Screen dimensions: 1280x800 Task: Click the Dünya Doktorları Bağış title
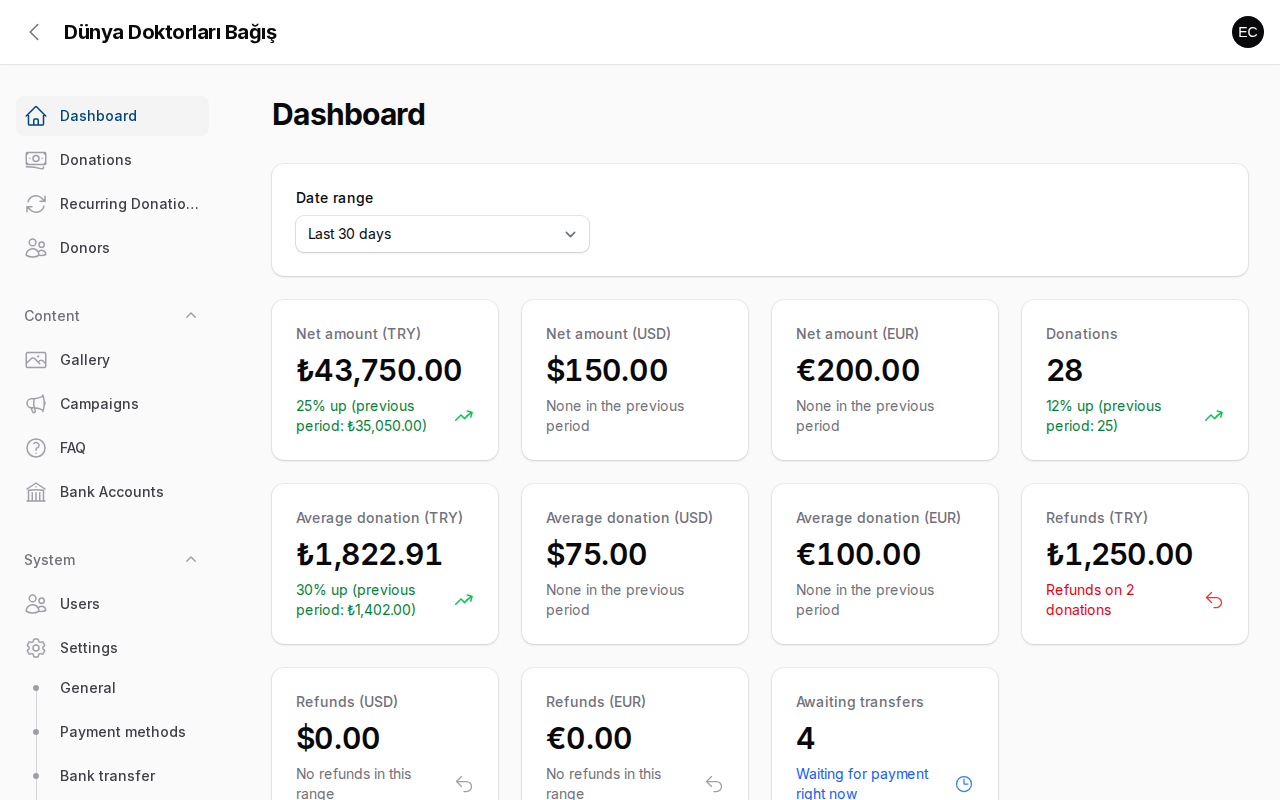pos(170,32)
